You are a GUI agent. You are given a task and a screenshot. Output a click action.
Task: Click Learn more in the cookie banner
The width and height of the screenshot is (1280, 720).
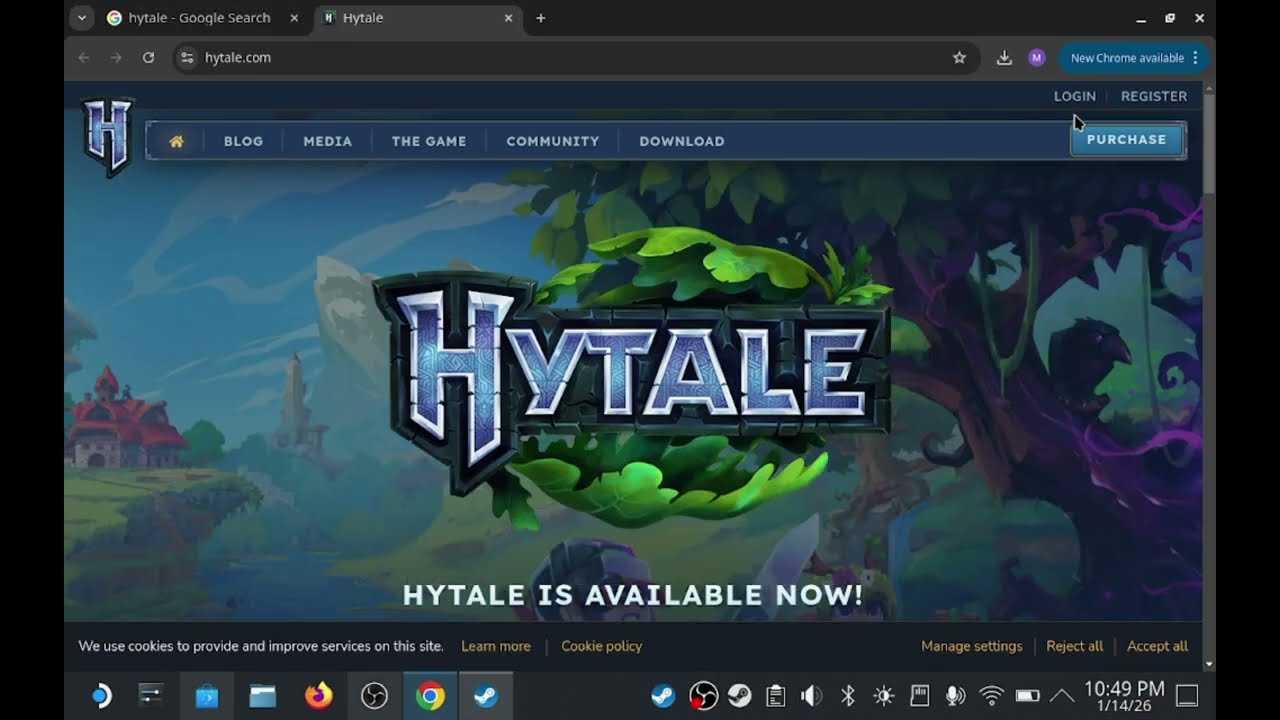(x=496, y=646)
